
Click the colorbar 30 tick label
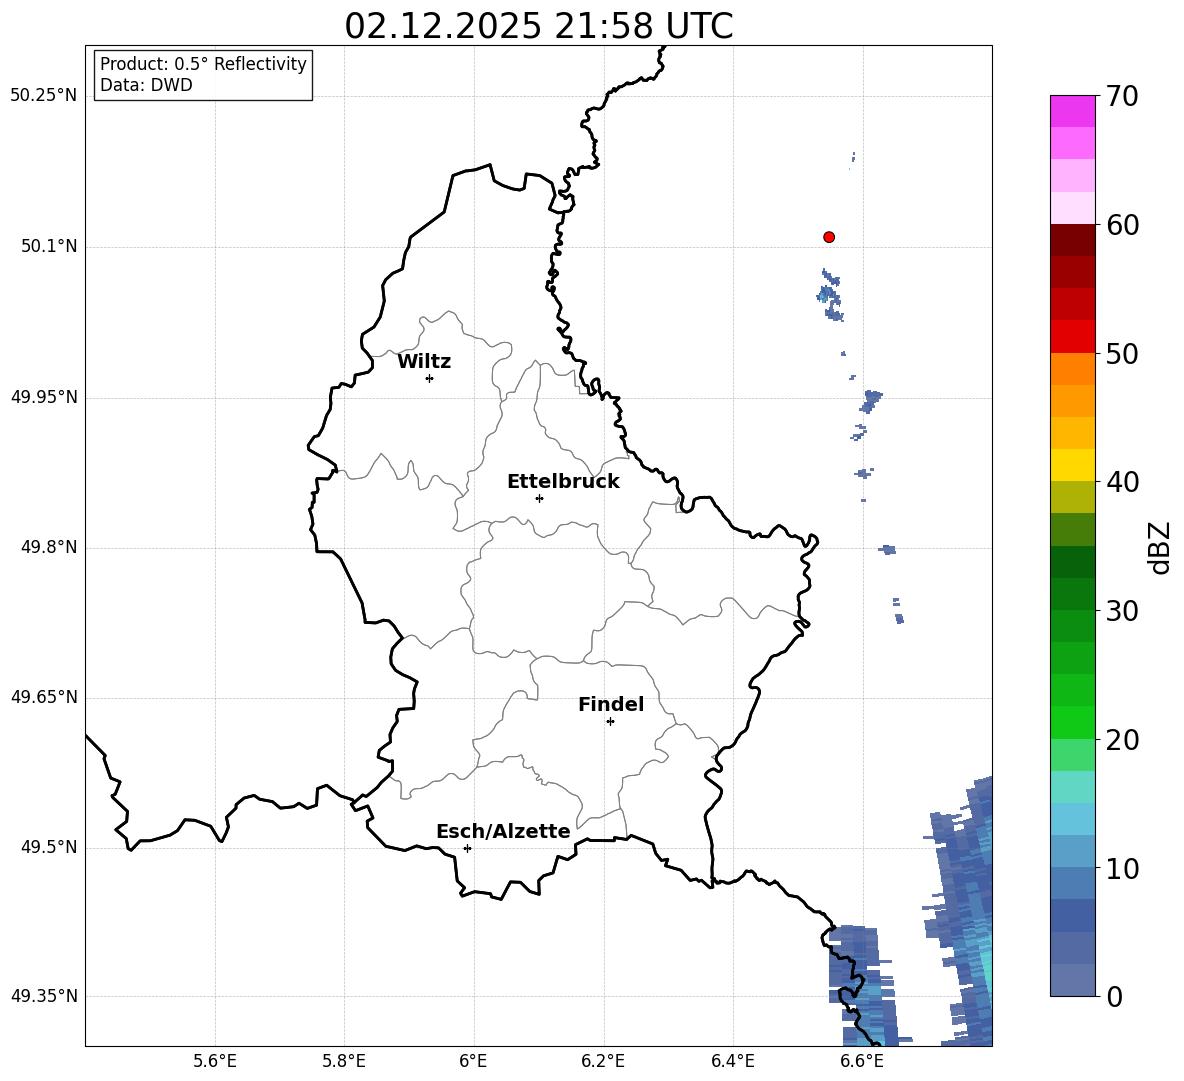pos(1121,611)
